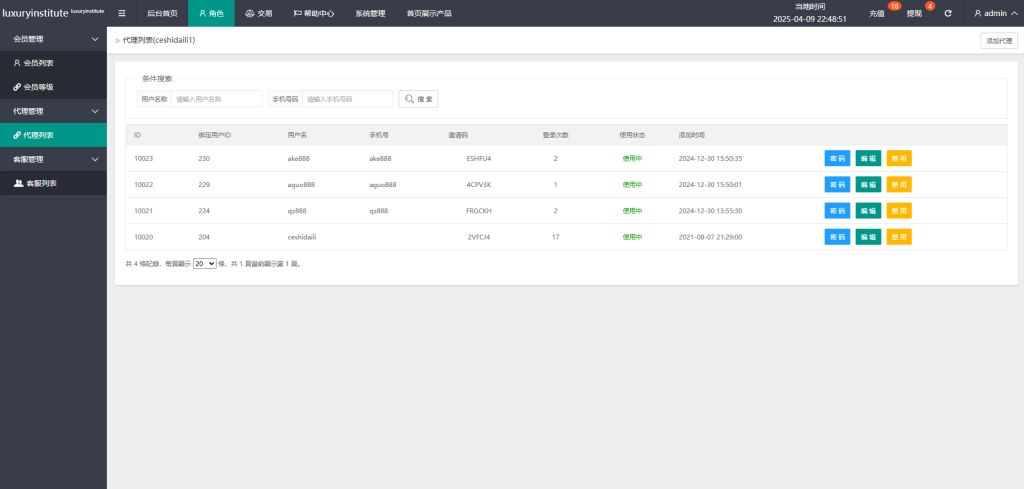Click the 添加代理 button
This screenshot has height=489, width=1024.
999,40
